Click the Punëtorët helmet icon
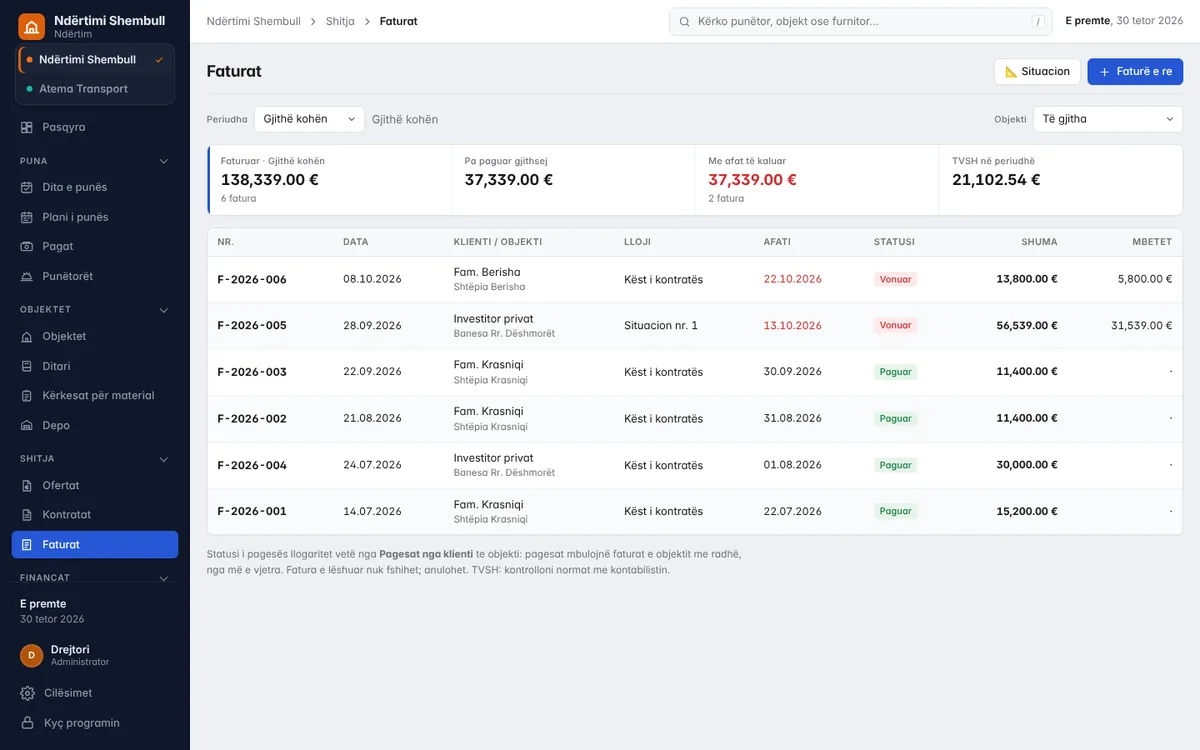This screenshot has height=750, width=1200. tap(27, 276)
